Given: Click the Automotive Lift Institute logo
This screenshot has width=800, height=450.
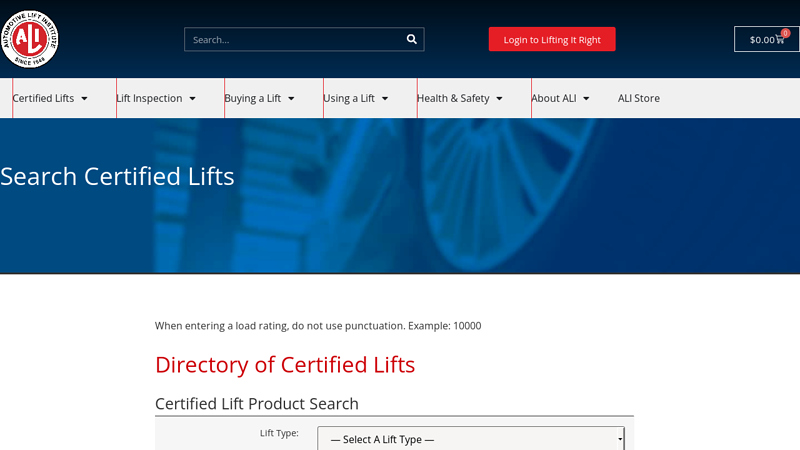Looking at the screenshot, I should point(29,39).
